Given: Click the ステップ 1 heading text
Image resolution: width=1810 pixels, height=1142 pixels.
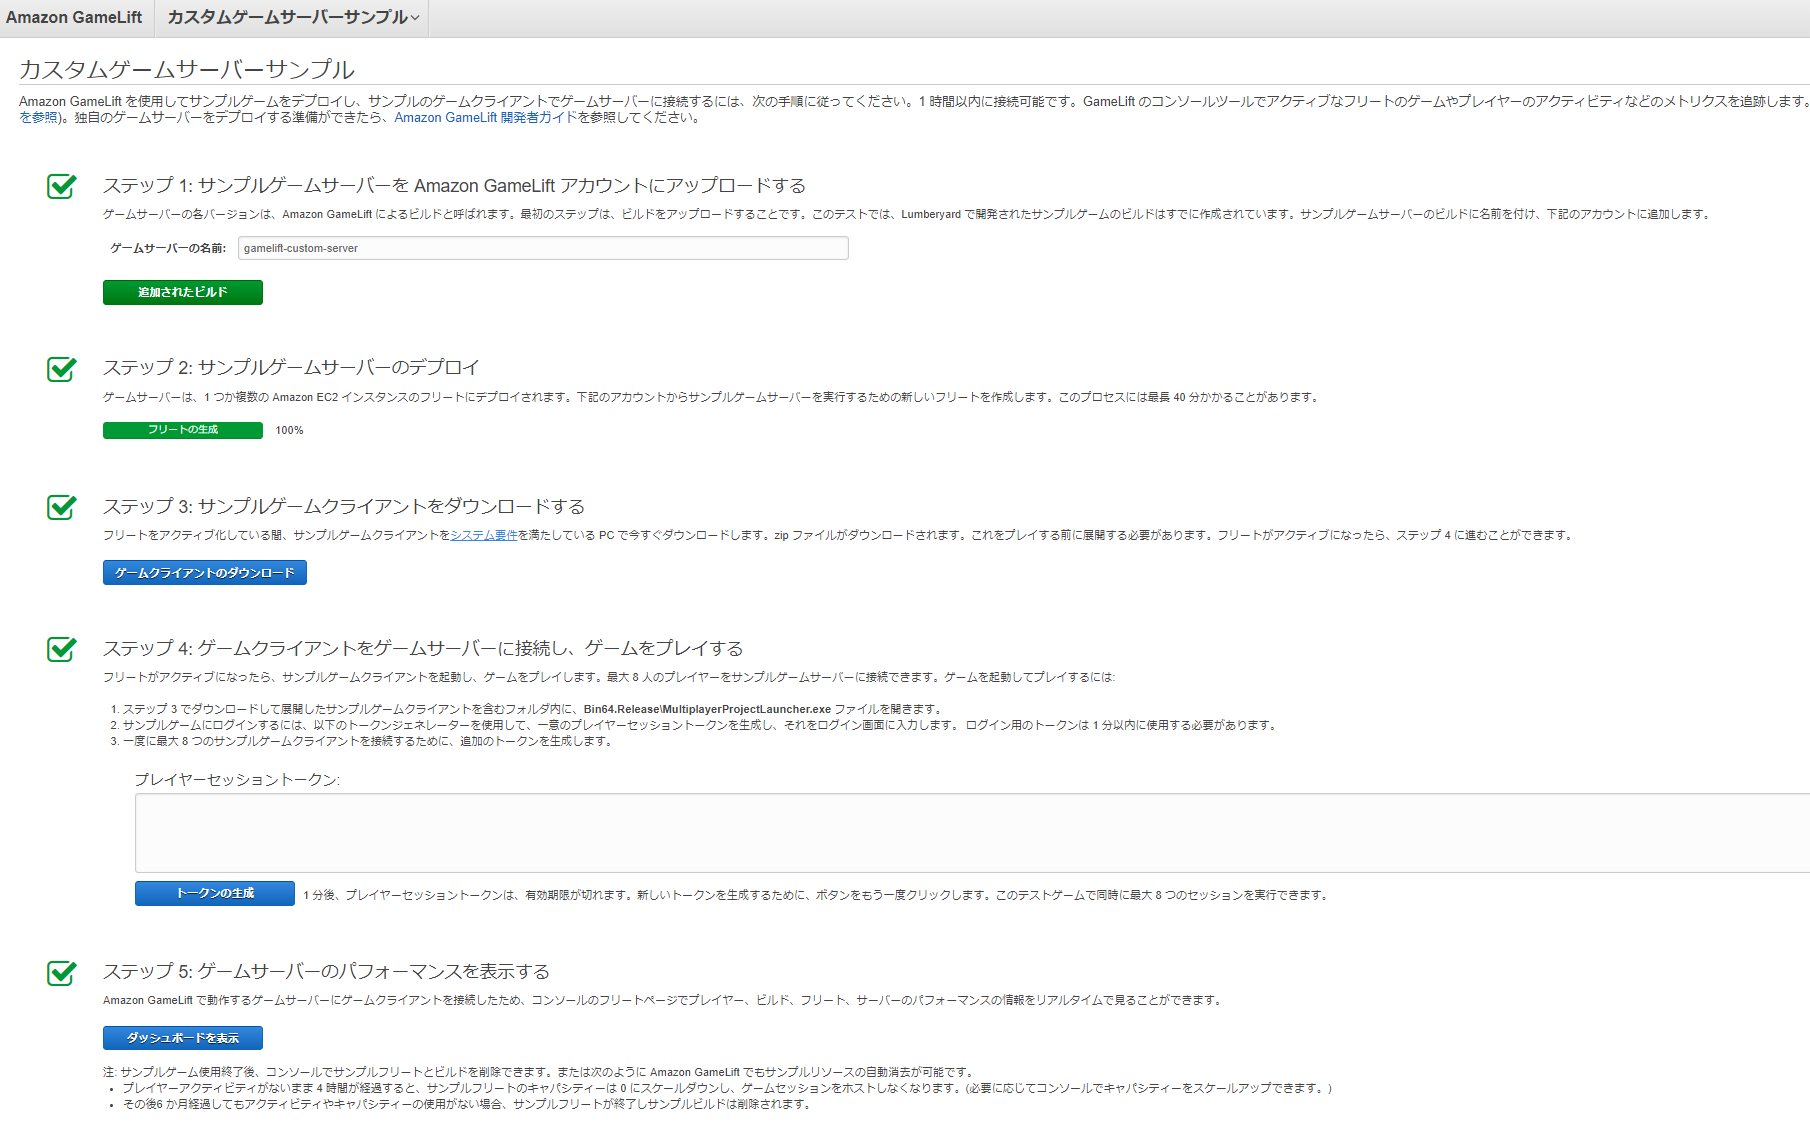Looking at the screenshot, I should tap(454, 186).
